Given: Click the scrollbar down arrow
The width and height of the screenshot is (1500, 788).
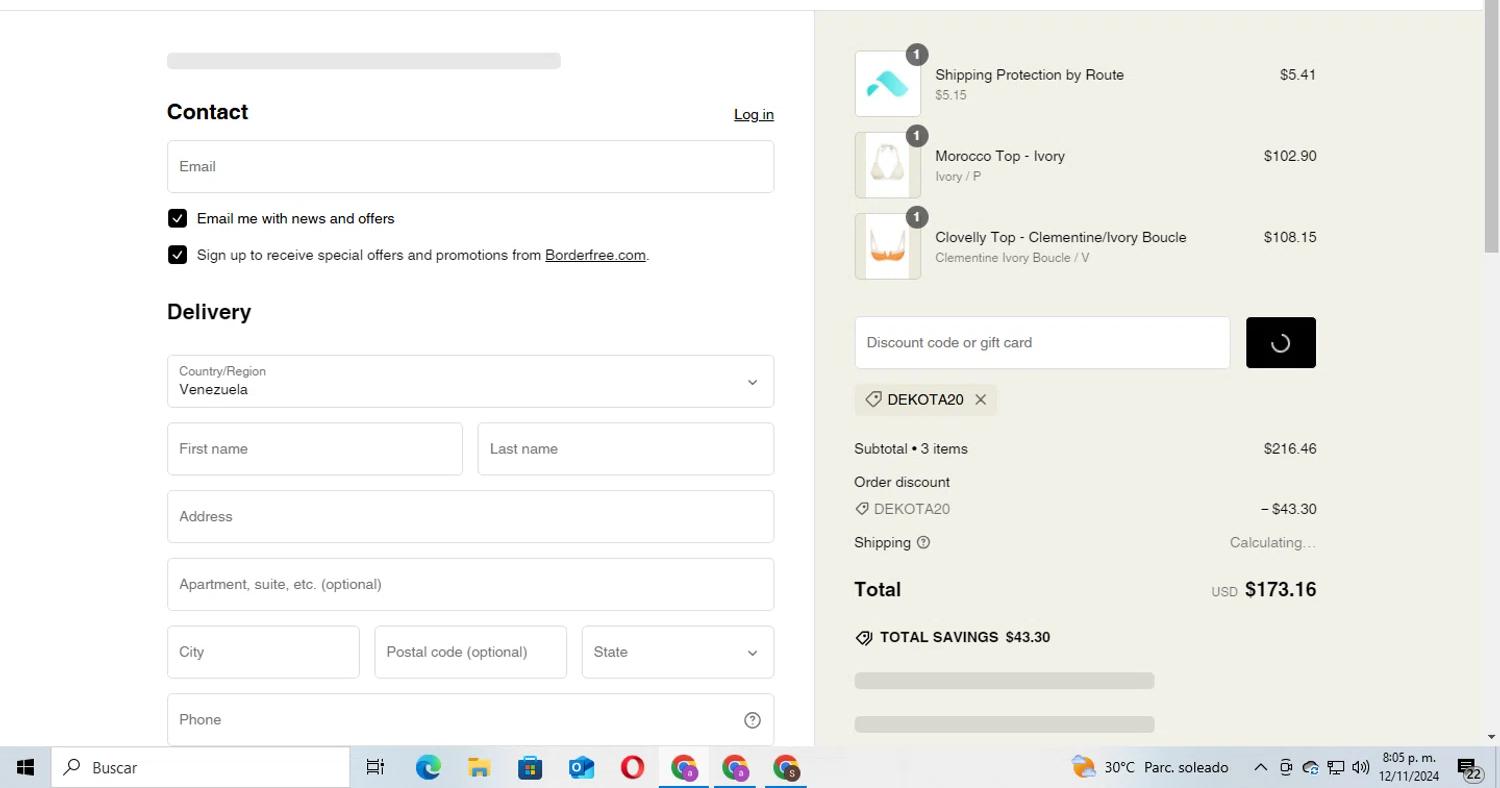Looking at the screenshot, I should pyautogui.click(x=1491, y=737).
